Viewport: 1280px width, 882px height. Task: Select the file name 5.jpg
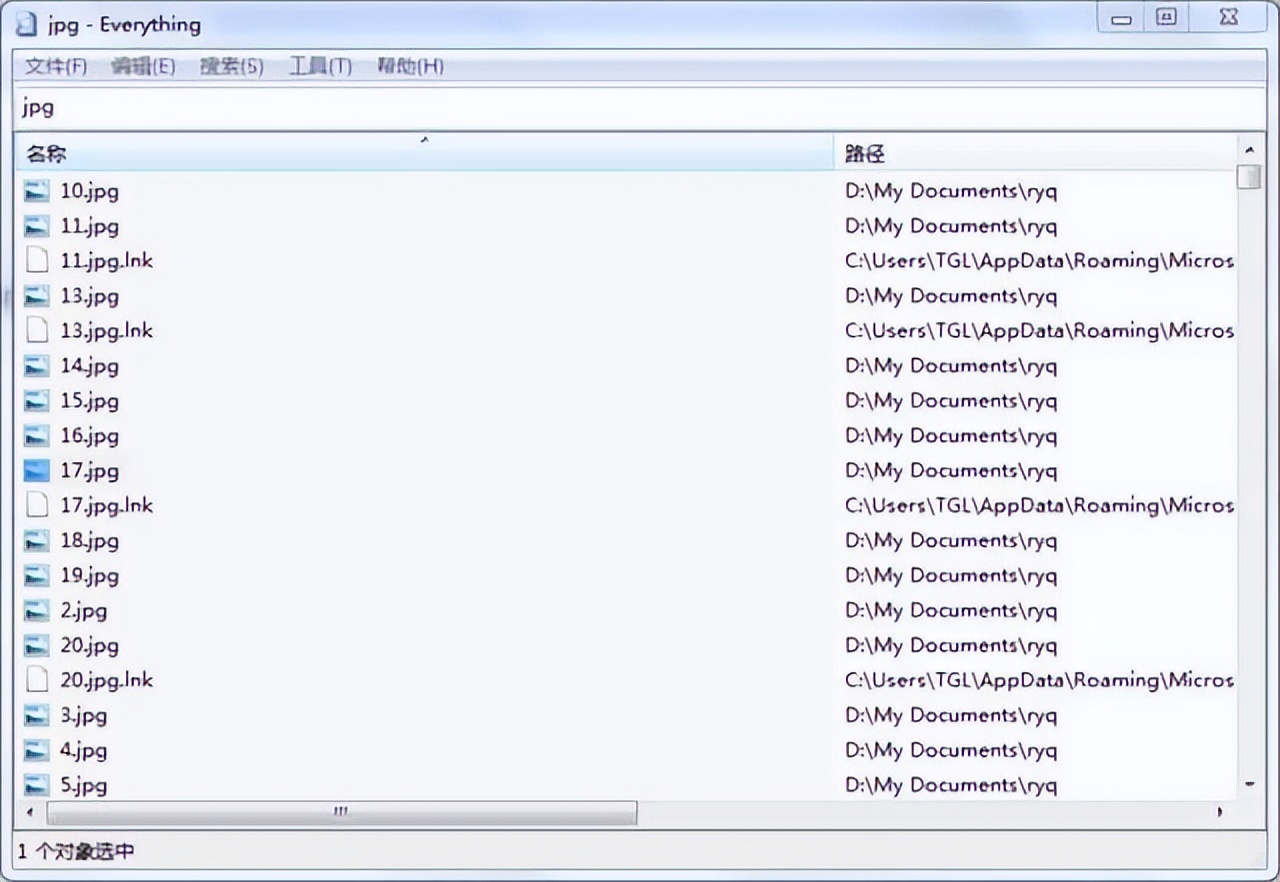[83, 786]
